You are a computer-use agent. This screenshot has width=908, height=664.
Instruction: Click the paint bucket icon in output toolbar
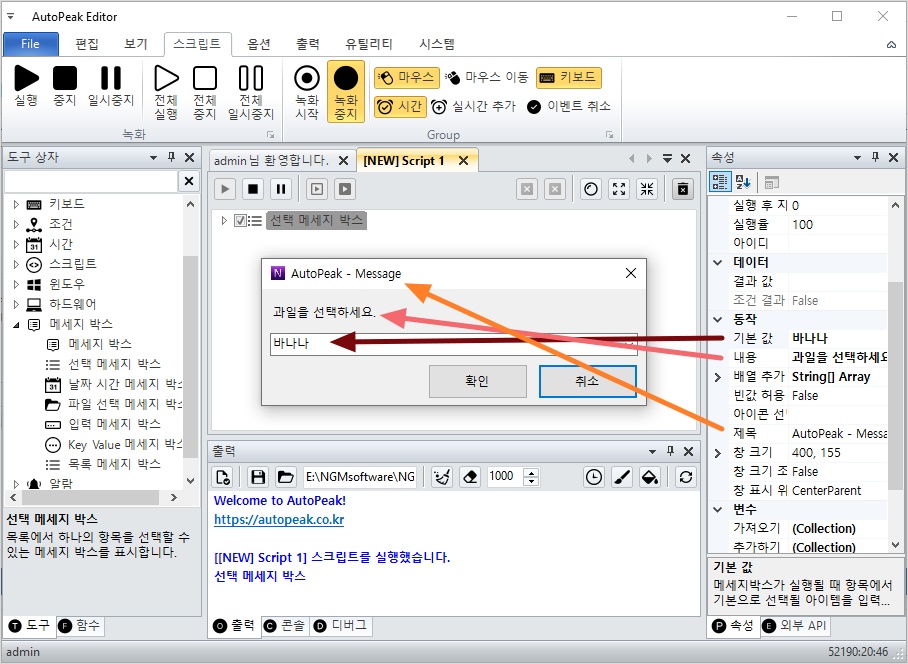coord(650,477)
